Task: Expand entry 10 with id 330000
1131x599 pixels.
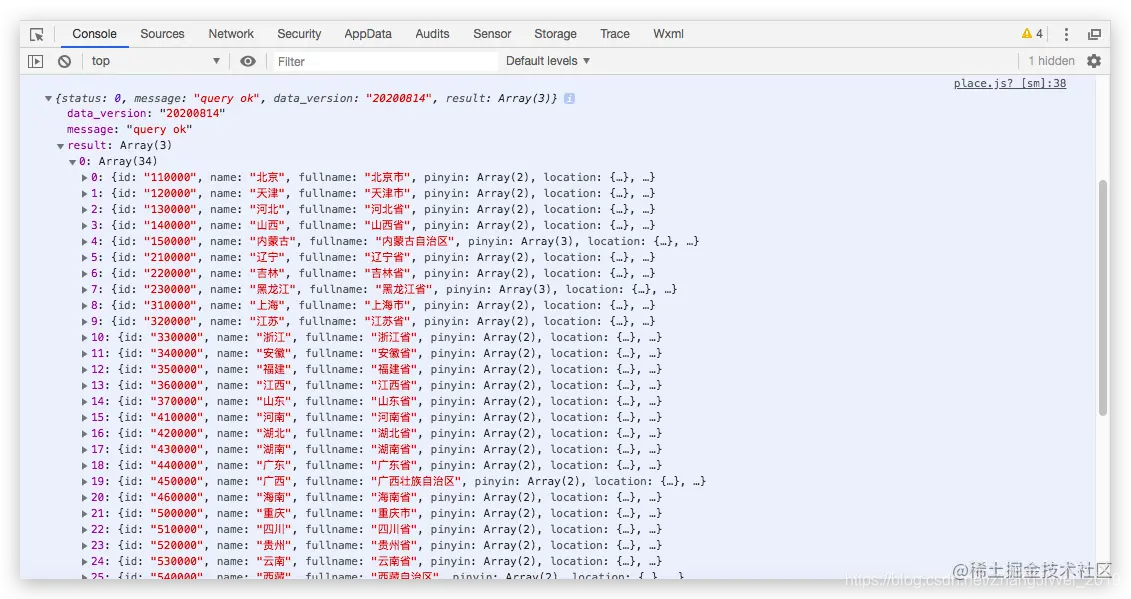Action: point(84,338)
